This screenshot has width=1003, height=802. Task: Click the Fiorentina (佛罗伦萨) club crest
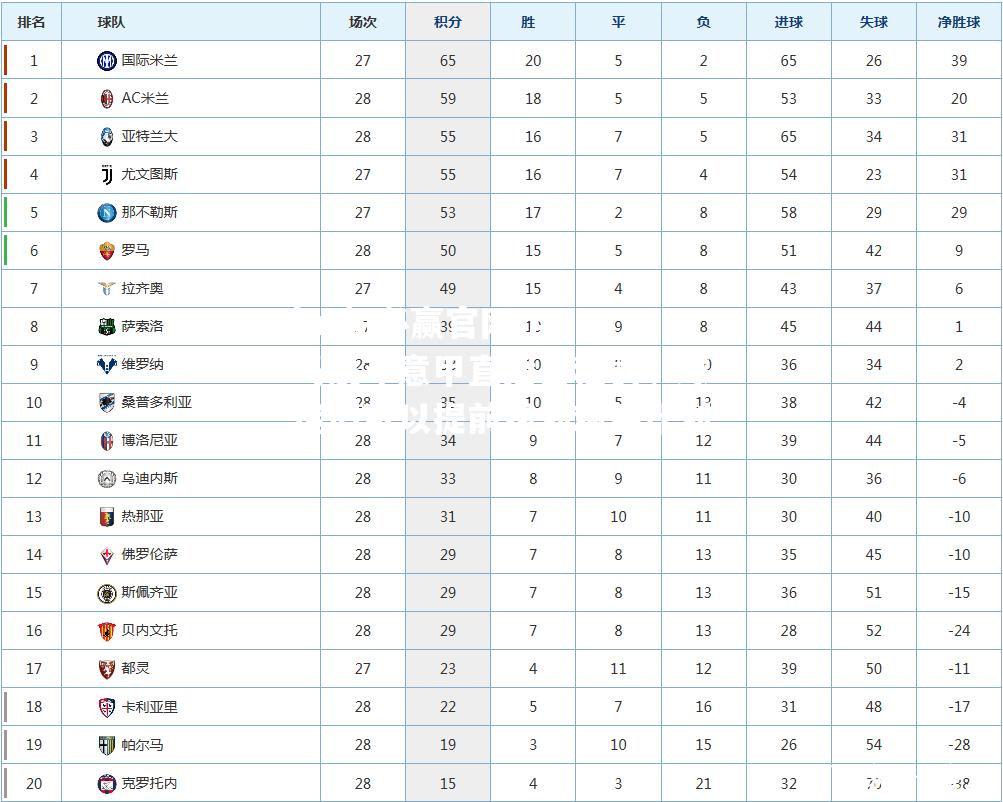(x=107, y=555)
